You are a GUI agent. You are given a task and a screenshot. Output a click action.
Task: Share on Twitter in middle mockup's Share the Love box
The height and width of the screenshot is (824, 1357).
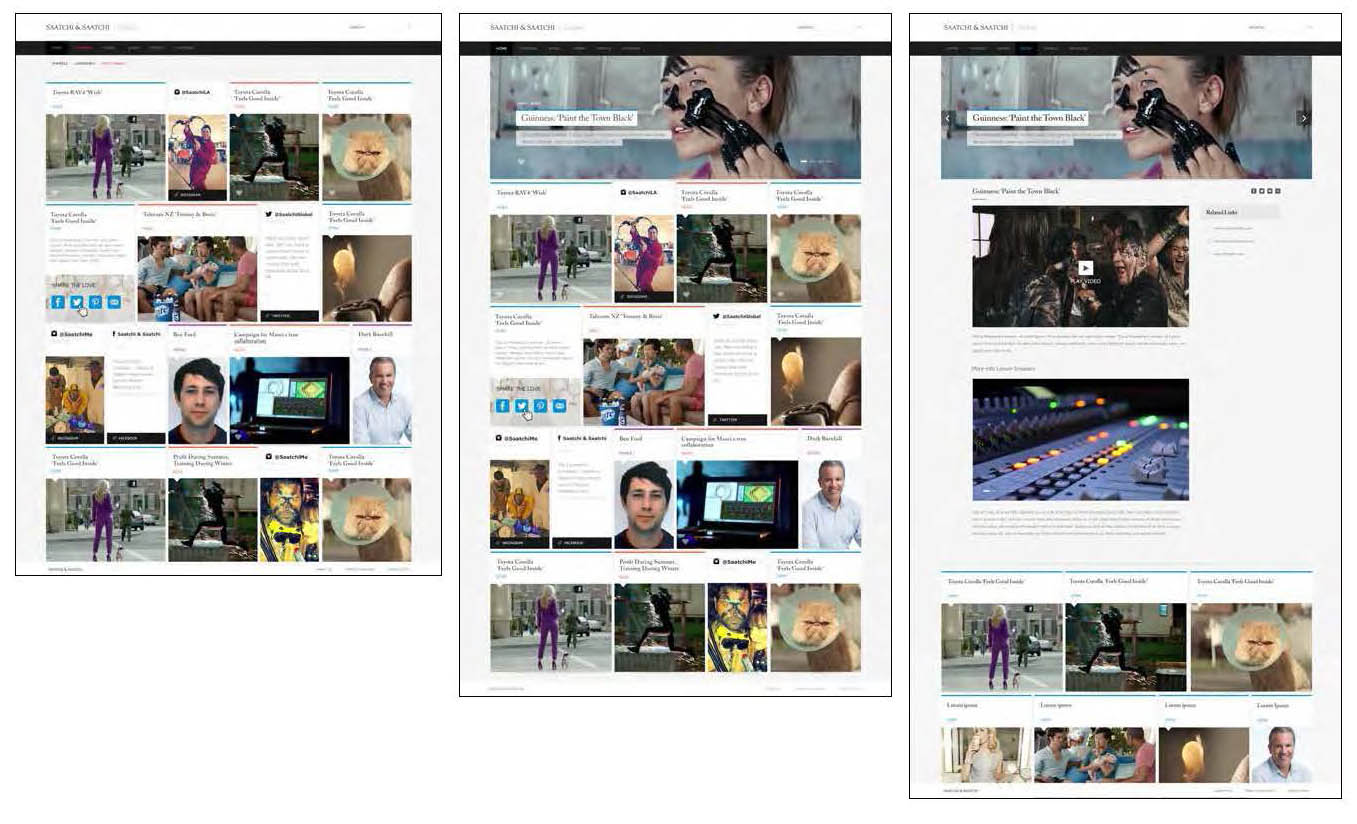[521, 405]
